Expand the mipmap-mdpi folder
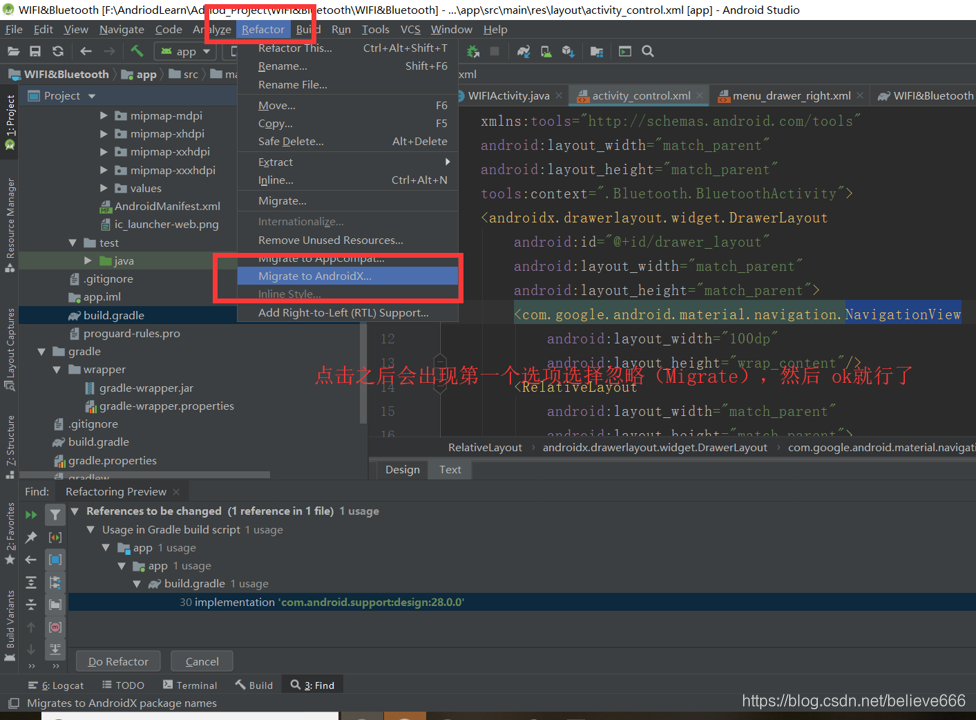The image size is (976, 720). pyautogui.click(x=103, y=116)
